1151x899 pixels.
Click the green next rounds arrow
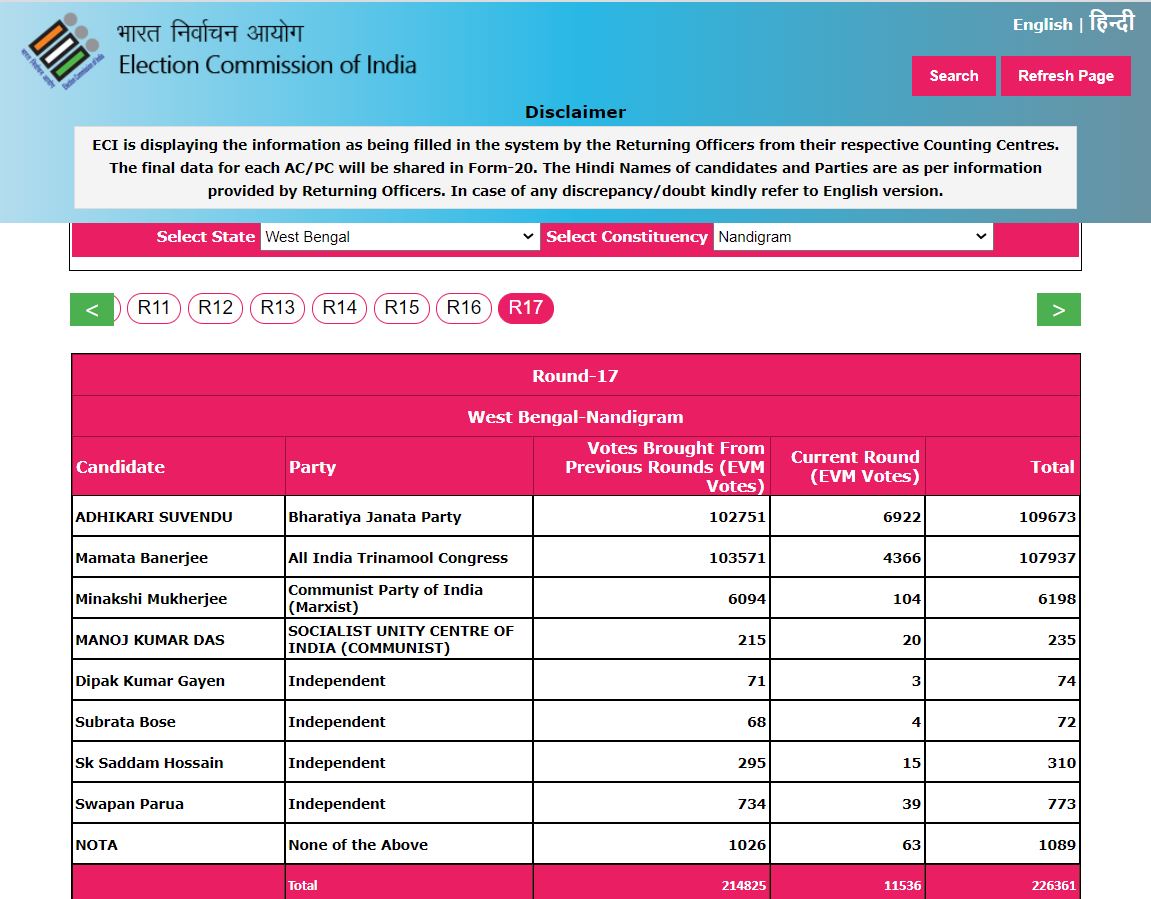[1058, 309]
